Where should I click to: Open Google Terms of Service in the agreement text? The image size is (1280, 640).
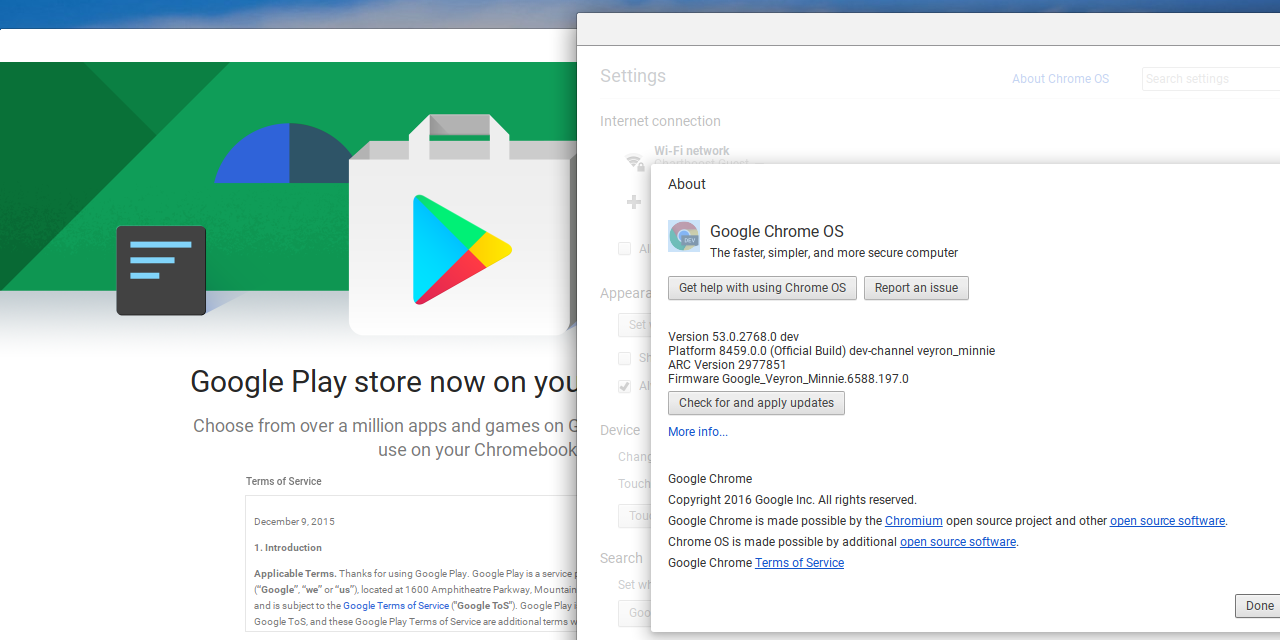click(395, 605)
